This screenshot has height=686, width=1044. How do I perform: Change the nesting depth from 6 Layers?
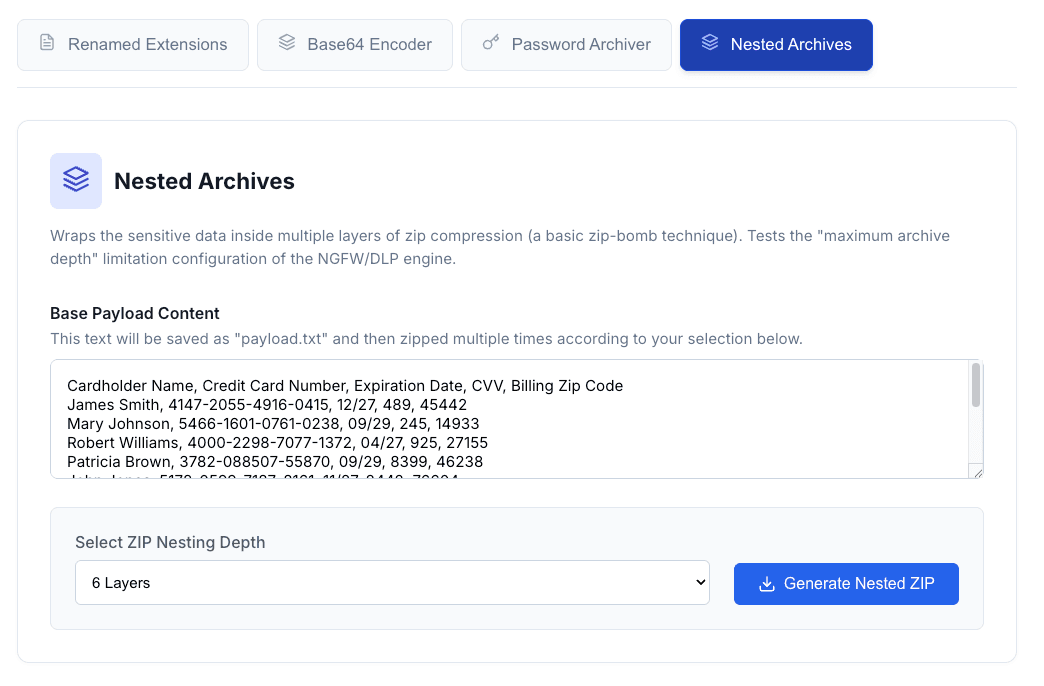(392, 582)
